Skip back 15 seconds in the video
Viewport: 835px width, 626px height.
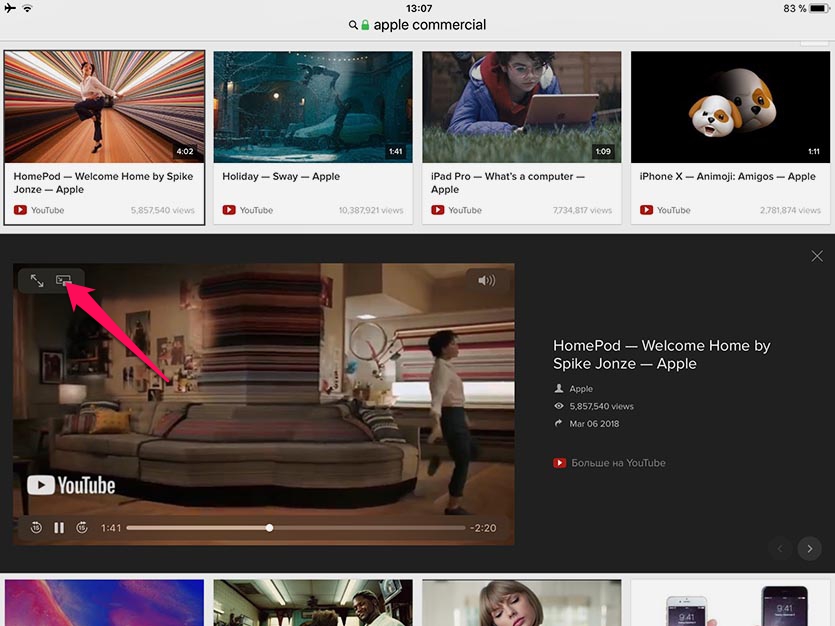coord(36,528)
